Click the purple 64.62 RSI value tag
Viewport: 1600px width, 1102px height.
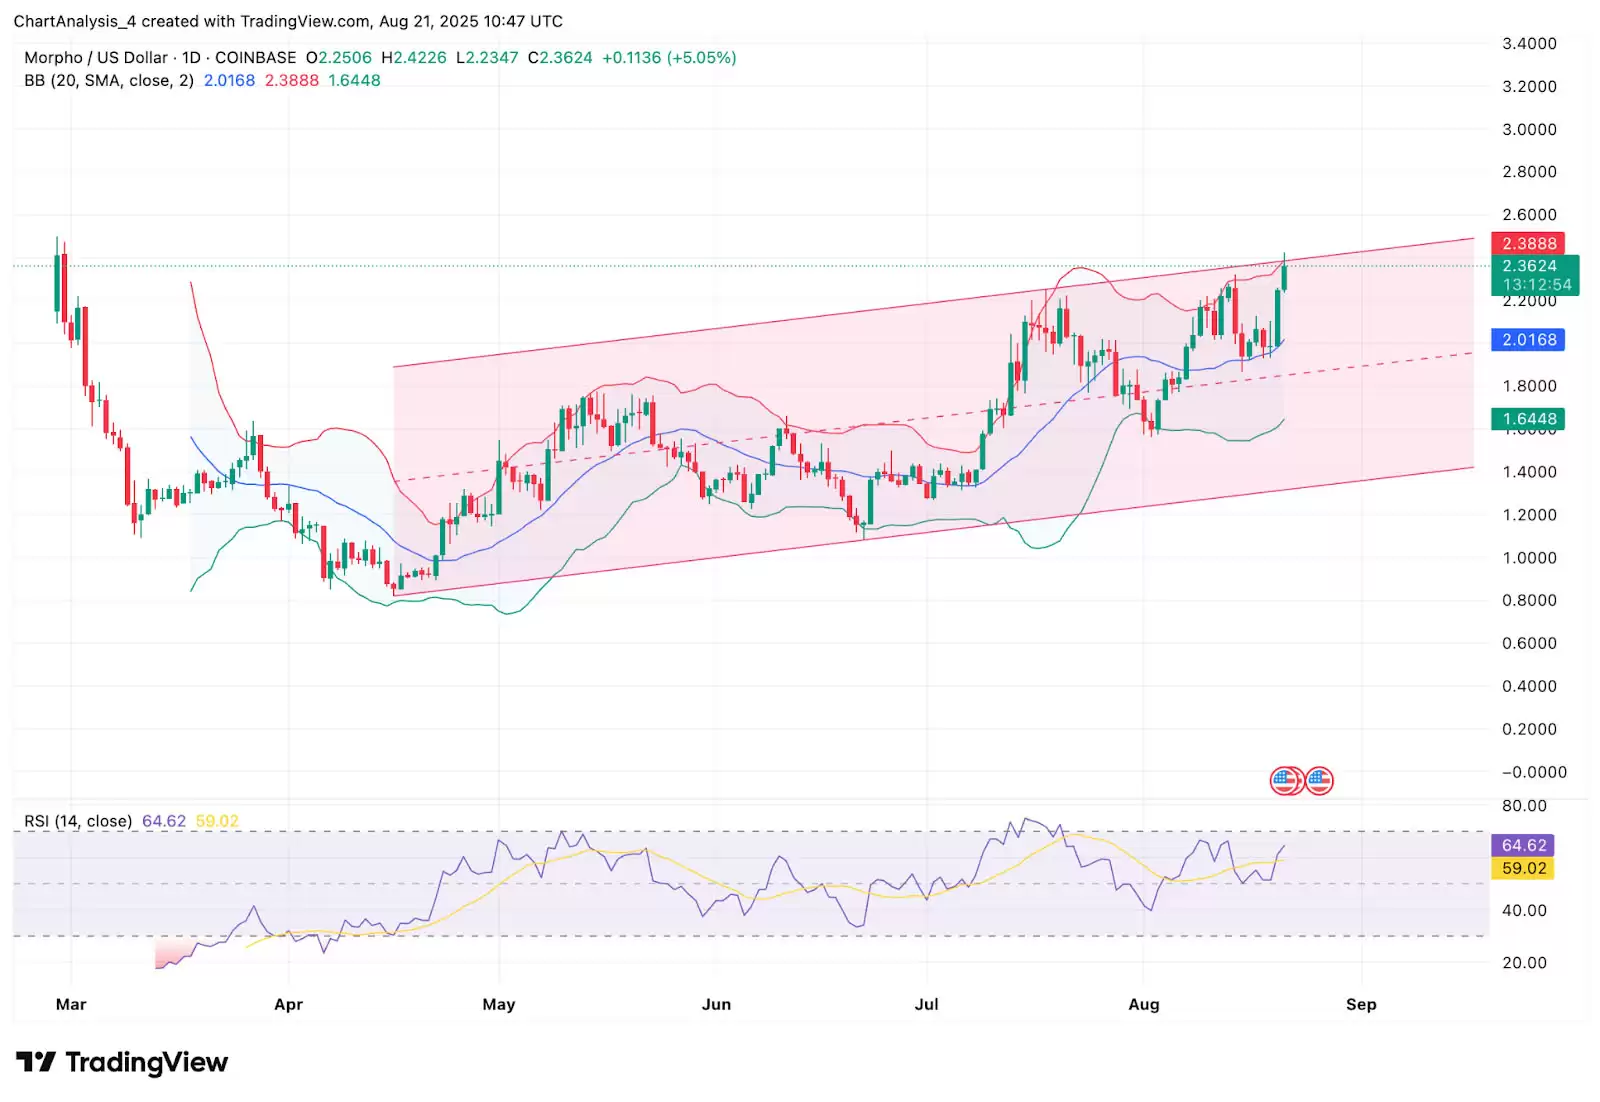1523,846
